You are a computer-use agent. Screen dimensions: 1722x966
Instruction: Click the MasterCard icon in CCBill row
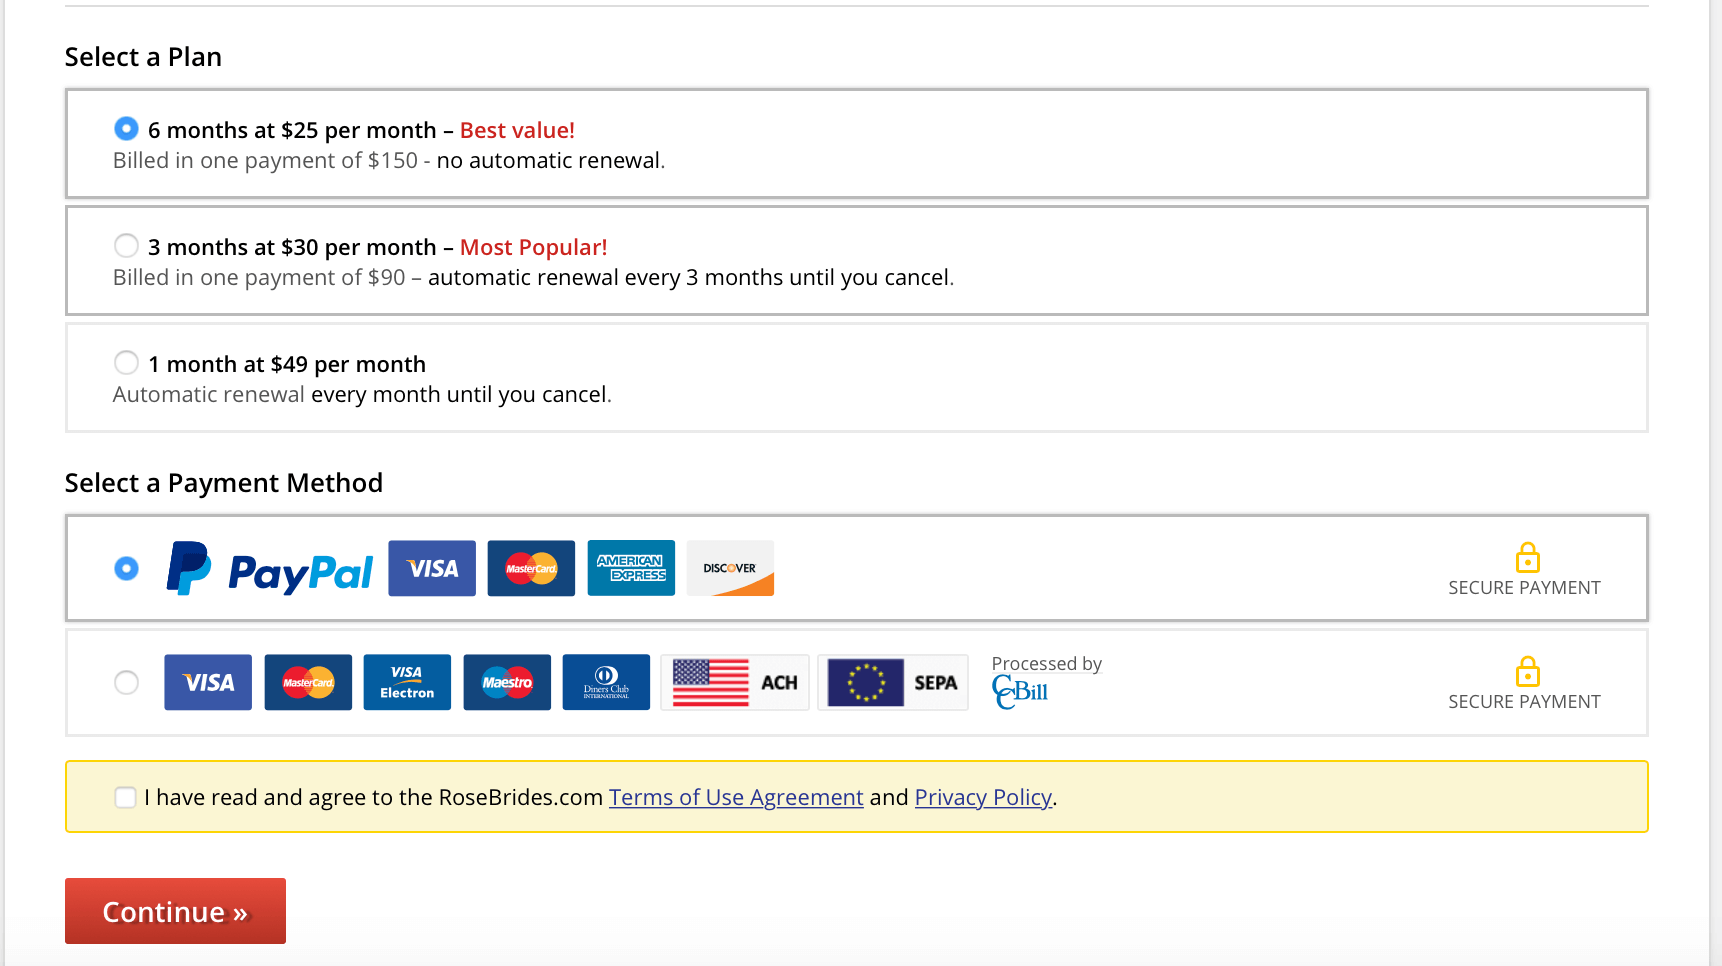click(x=308, y=682)
